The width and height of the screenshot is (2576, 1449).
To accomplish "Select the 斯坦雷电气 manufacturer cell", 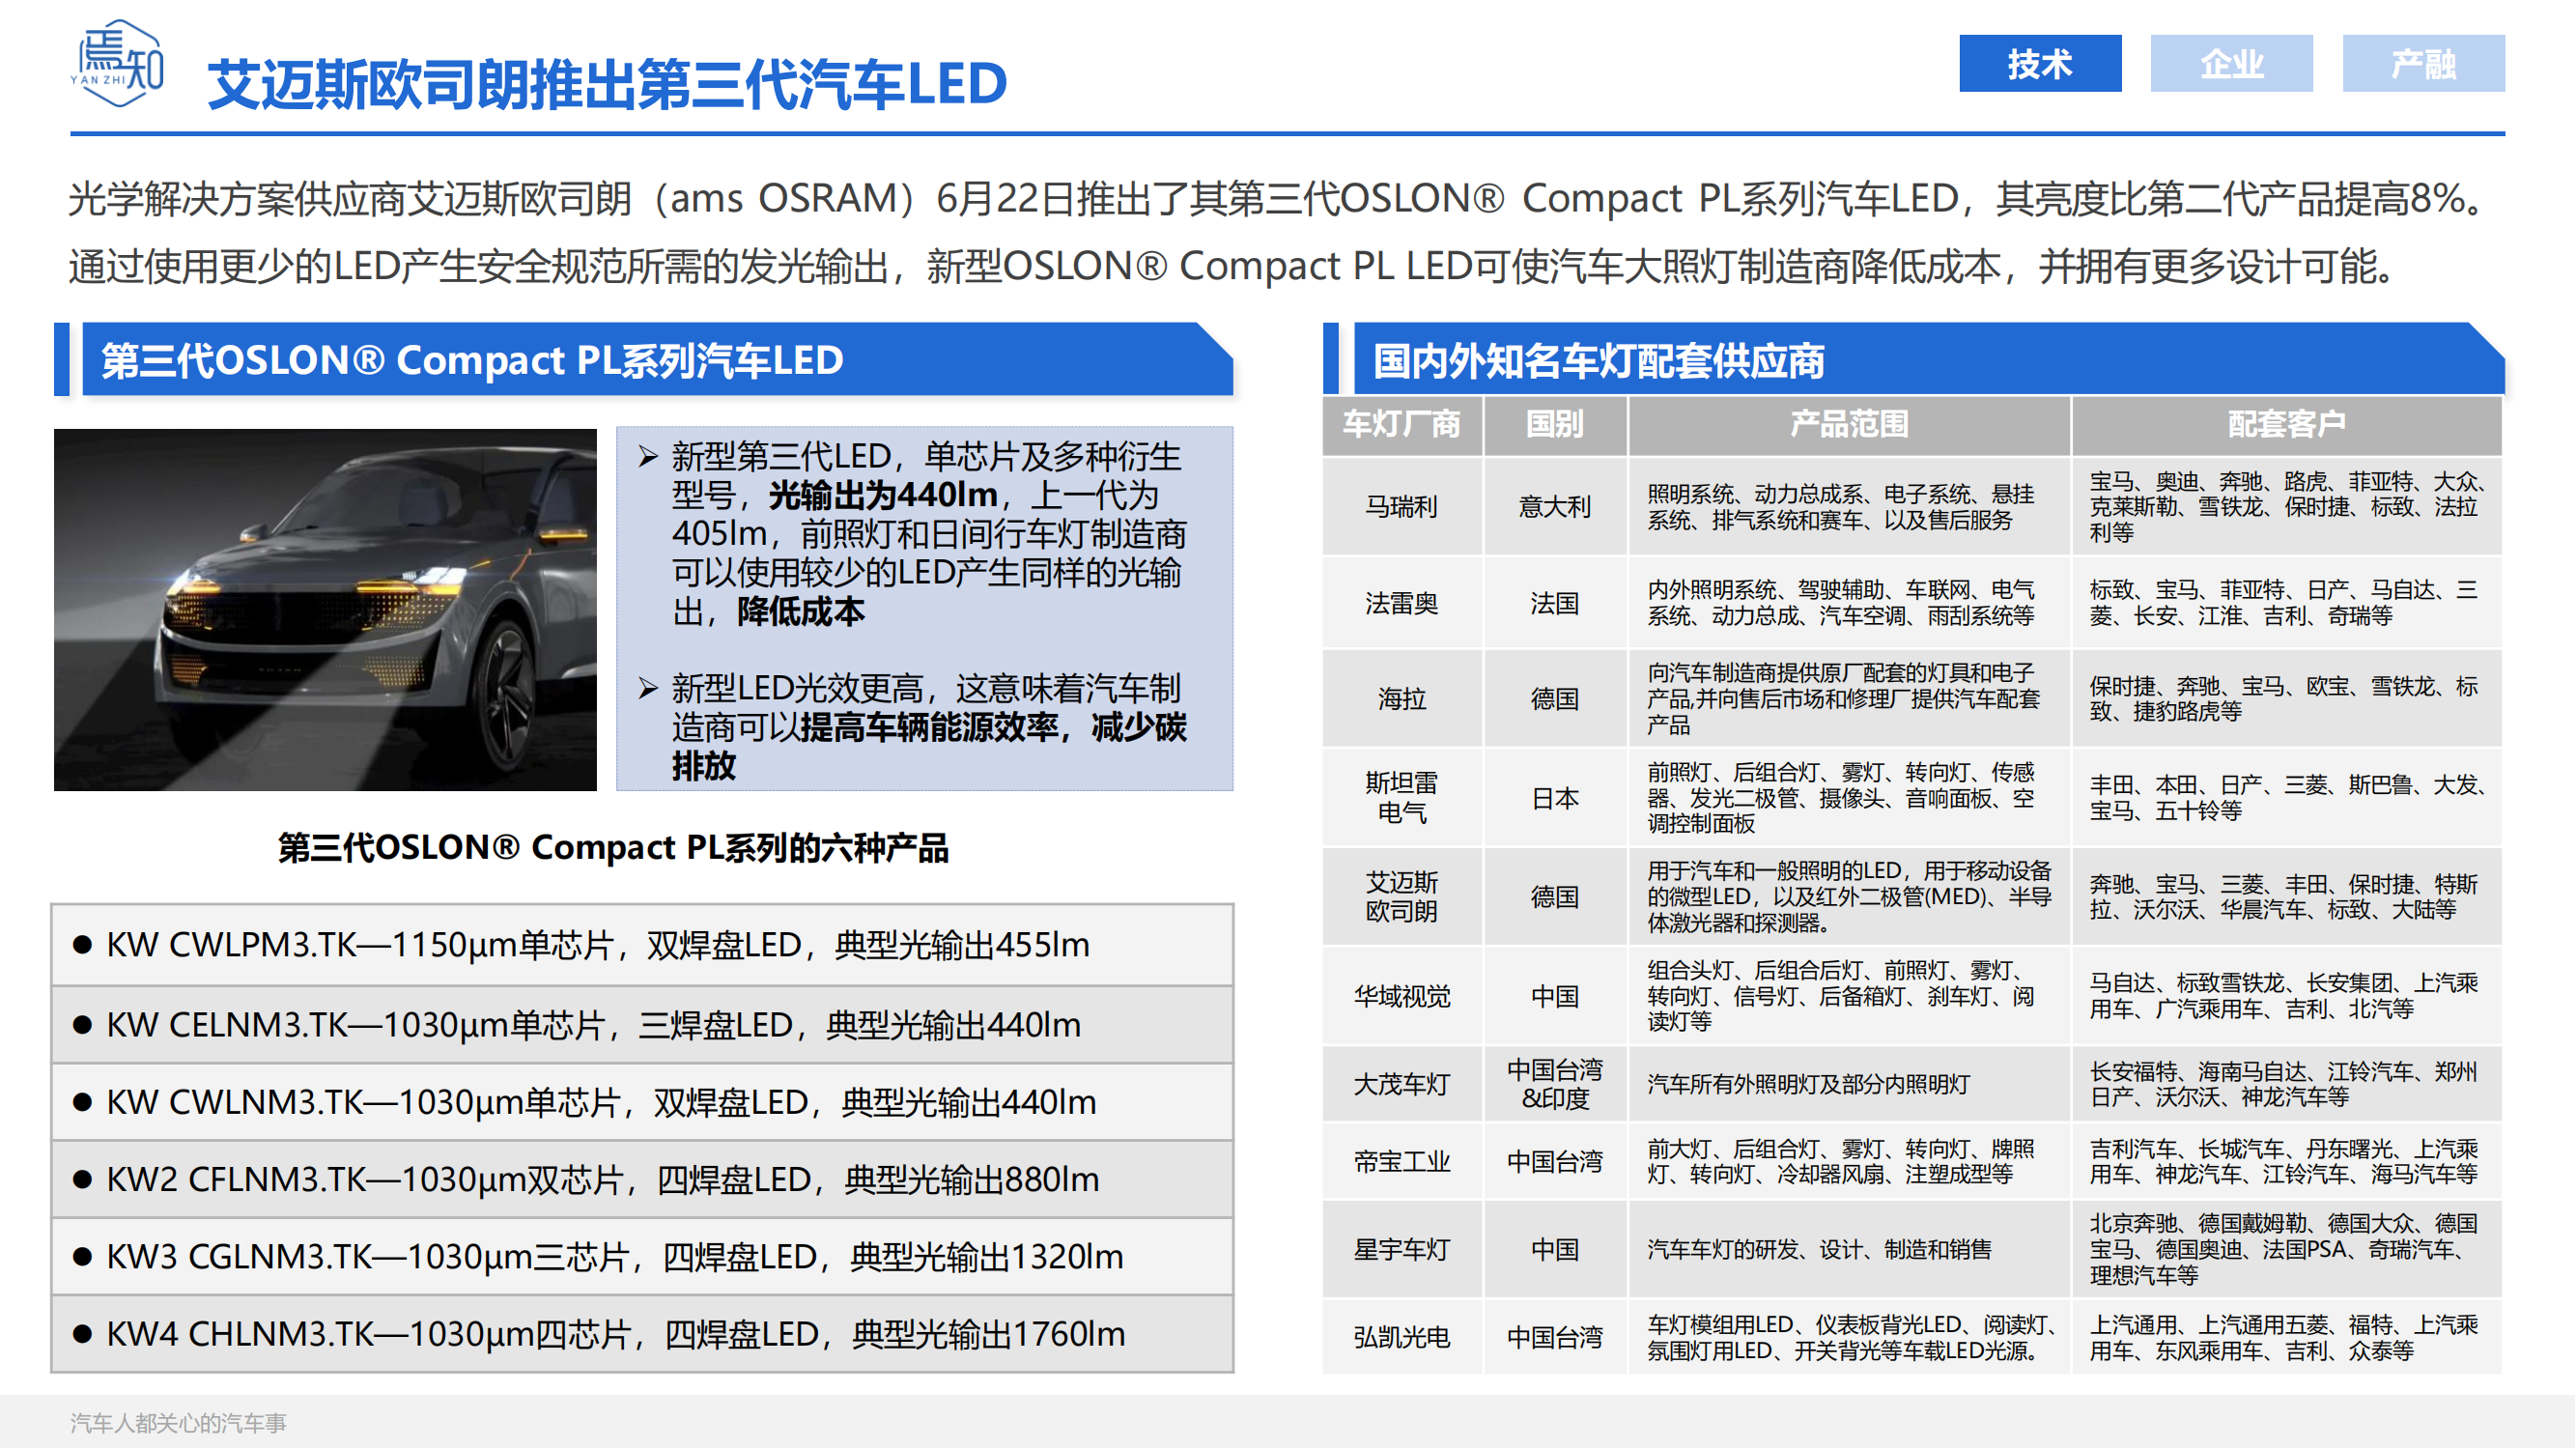I will tap(1402, 798).
